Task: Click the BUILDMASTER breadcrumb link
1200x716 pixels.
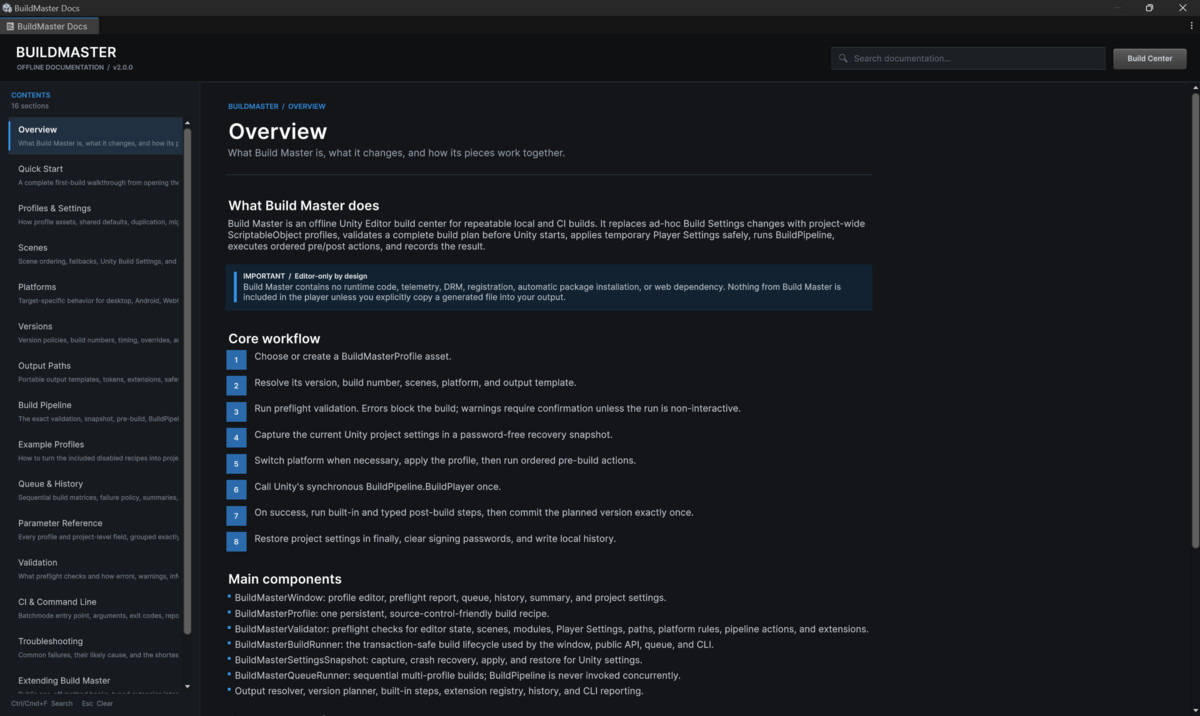Action: (253, 106)
